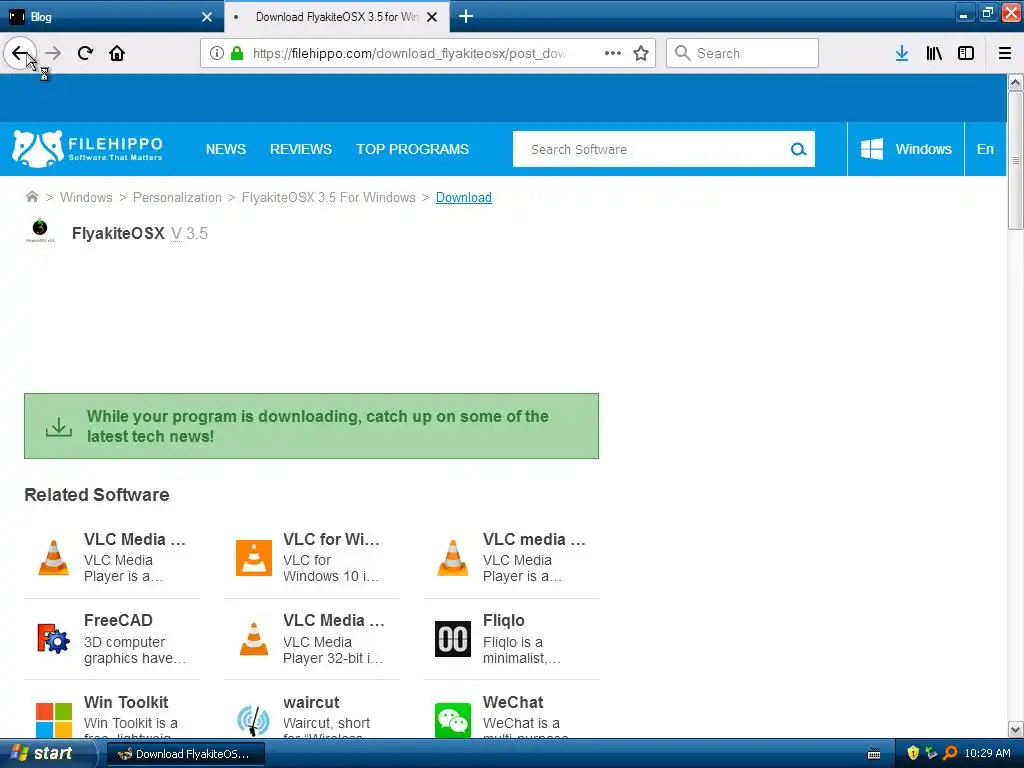Open the Personalization breadcrumb link
The image size is (1024, 768).
pyautogui.click(x=177, y=197)
